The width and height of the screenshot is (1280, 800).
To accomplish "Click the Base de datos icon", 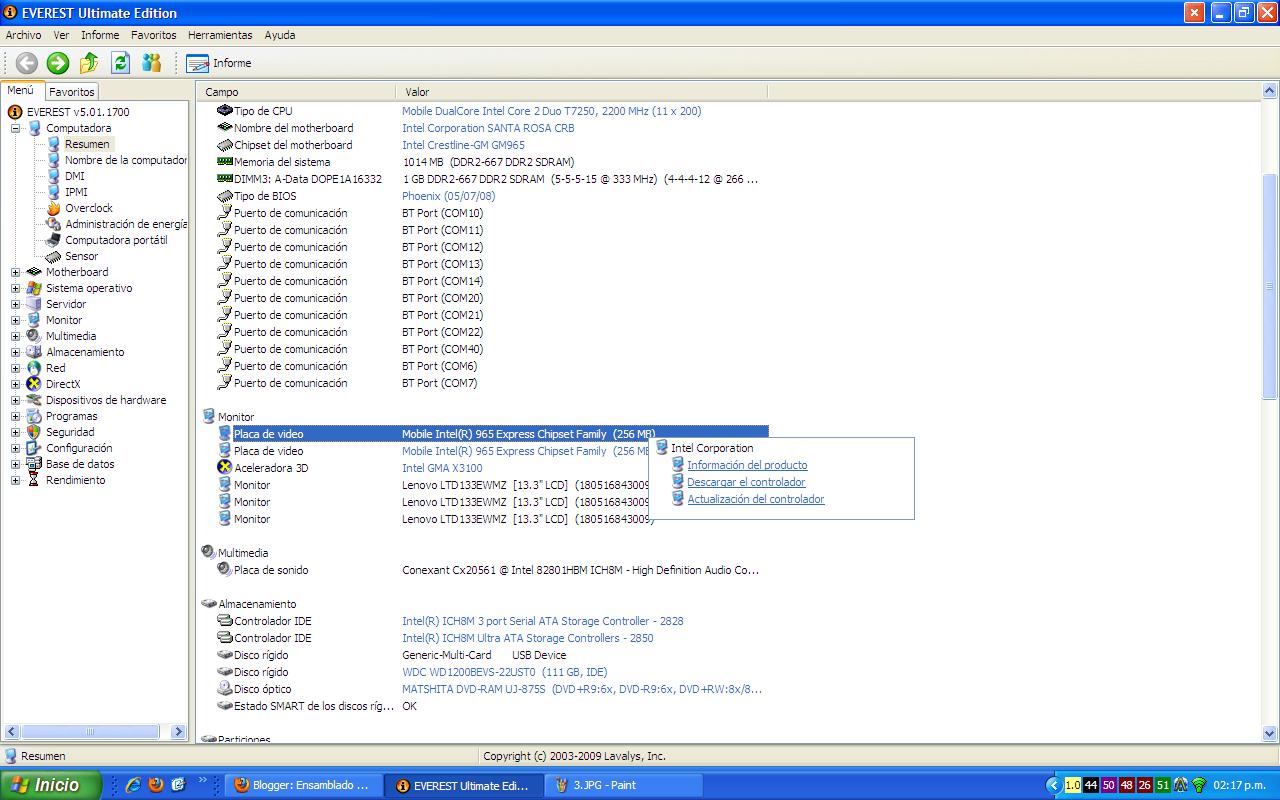I will point(34,464).
